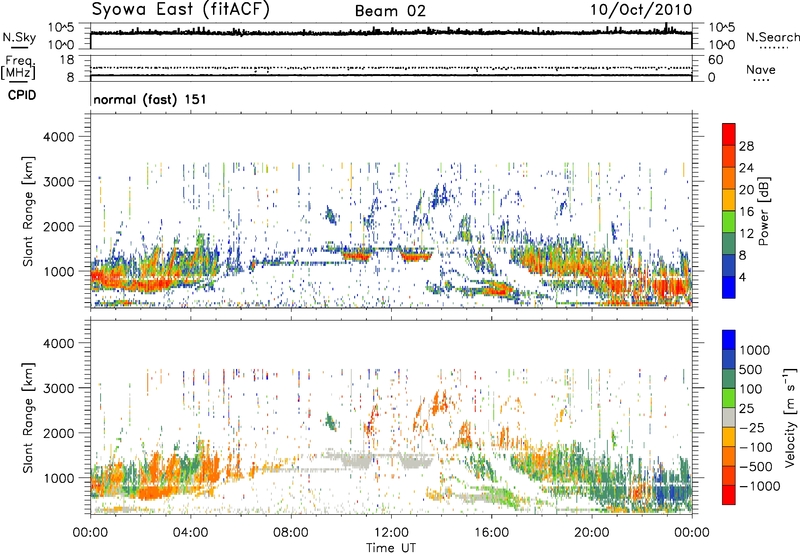Click the '18' frequency axis tick label
This screenshot has height=554, width=800.
click(x=67, y=60)
